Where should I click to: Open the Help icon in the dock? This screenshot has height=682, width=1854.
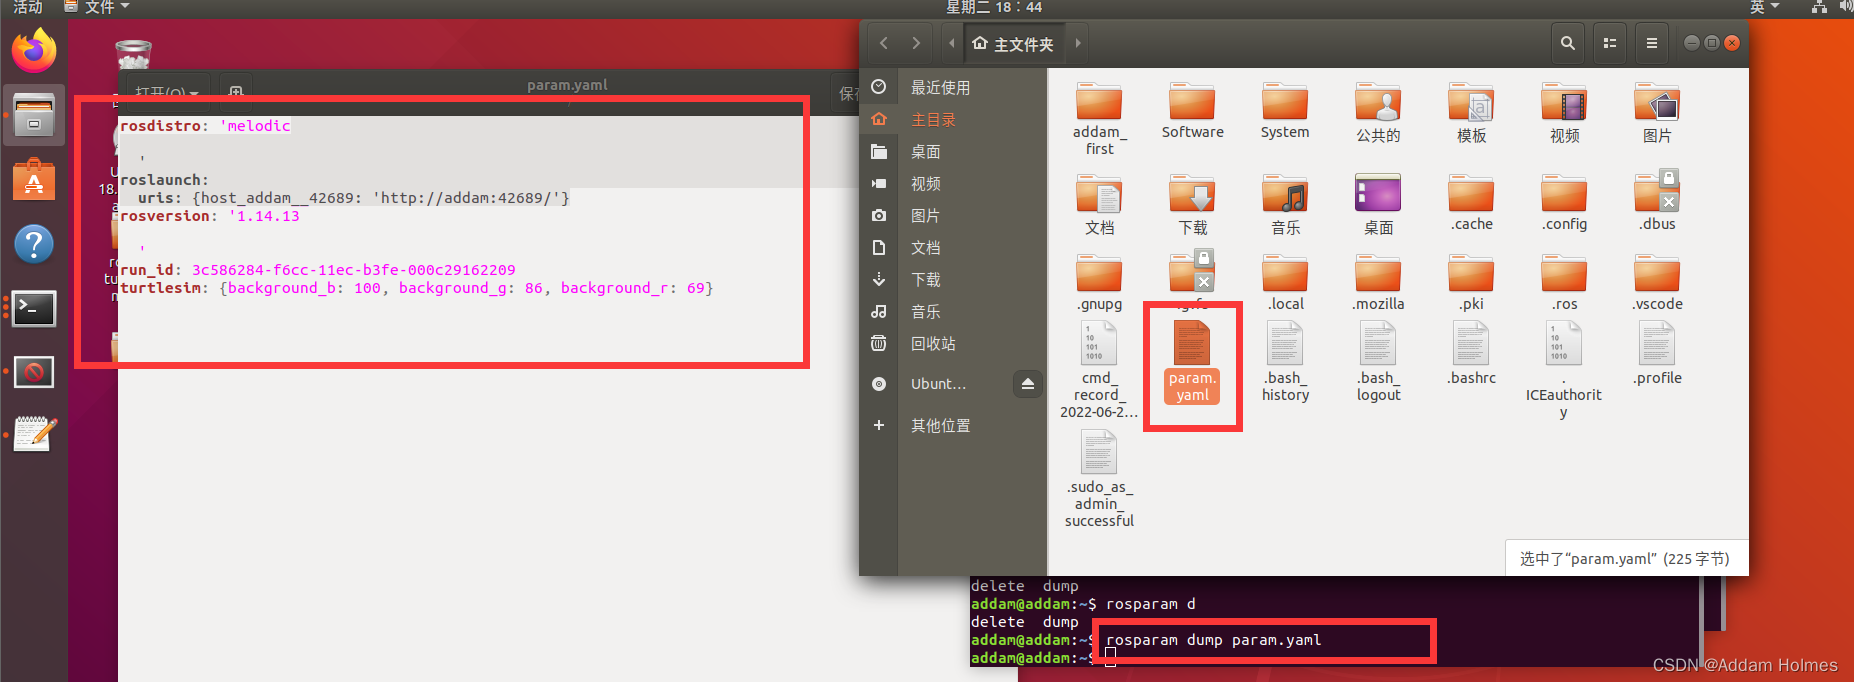point(34,244)
